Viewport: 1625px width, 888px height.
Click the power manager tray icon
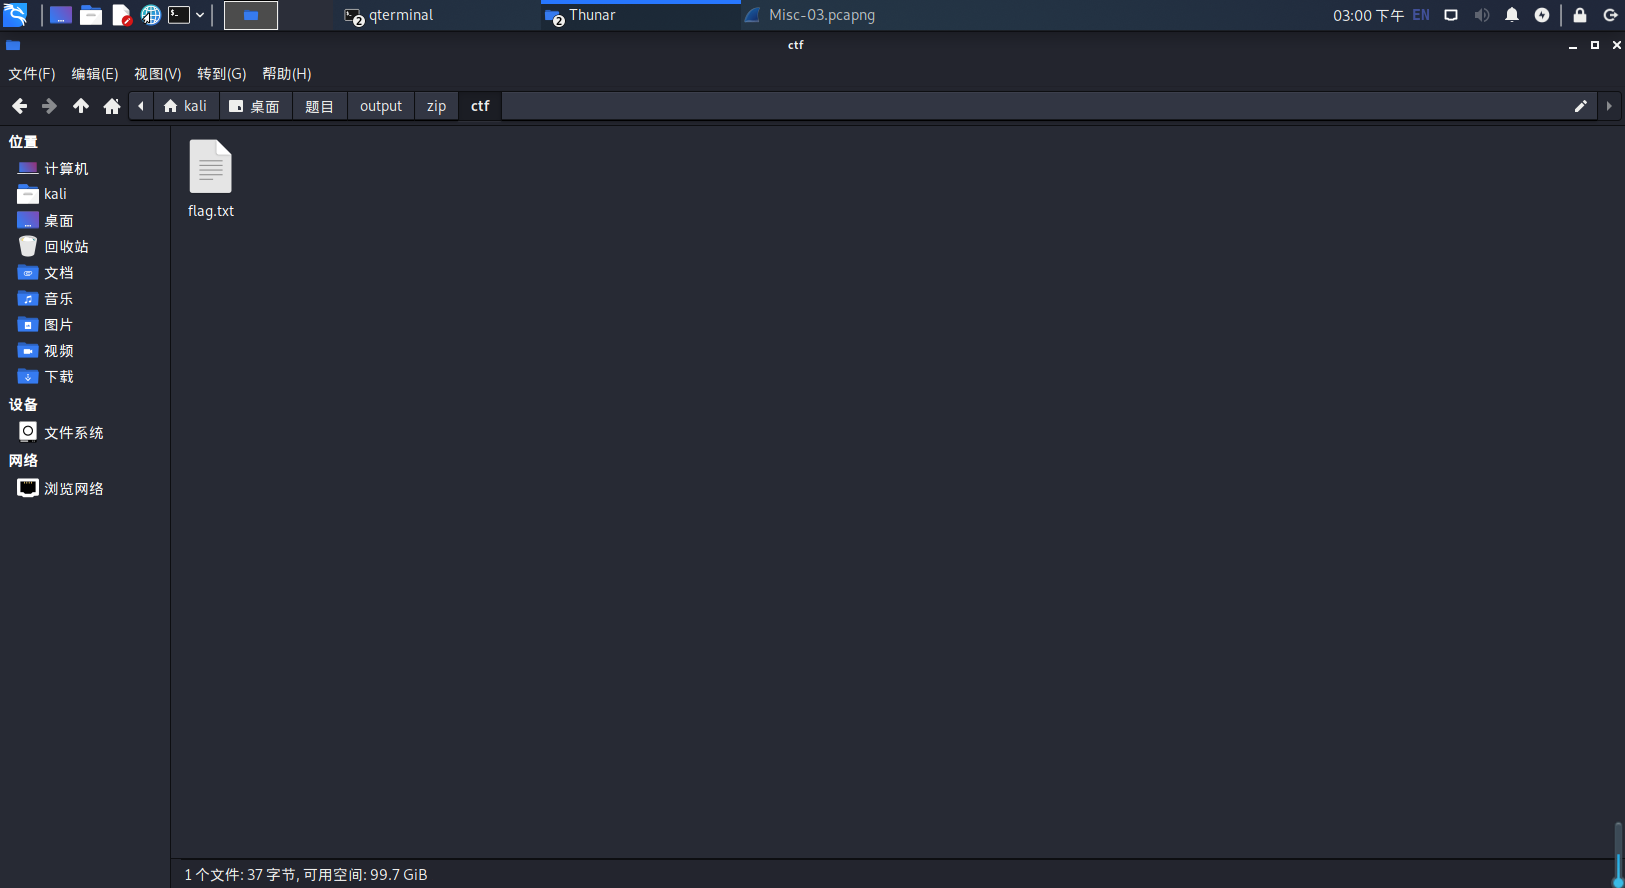tap(1542, 15)
